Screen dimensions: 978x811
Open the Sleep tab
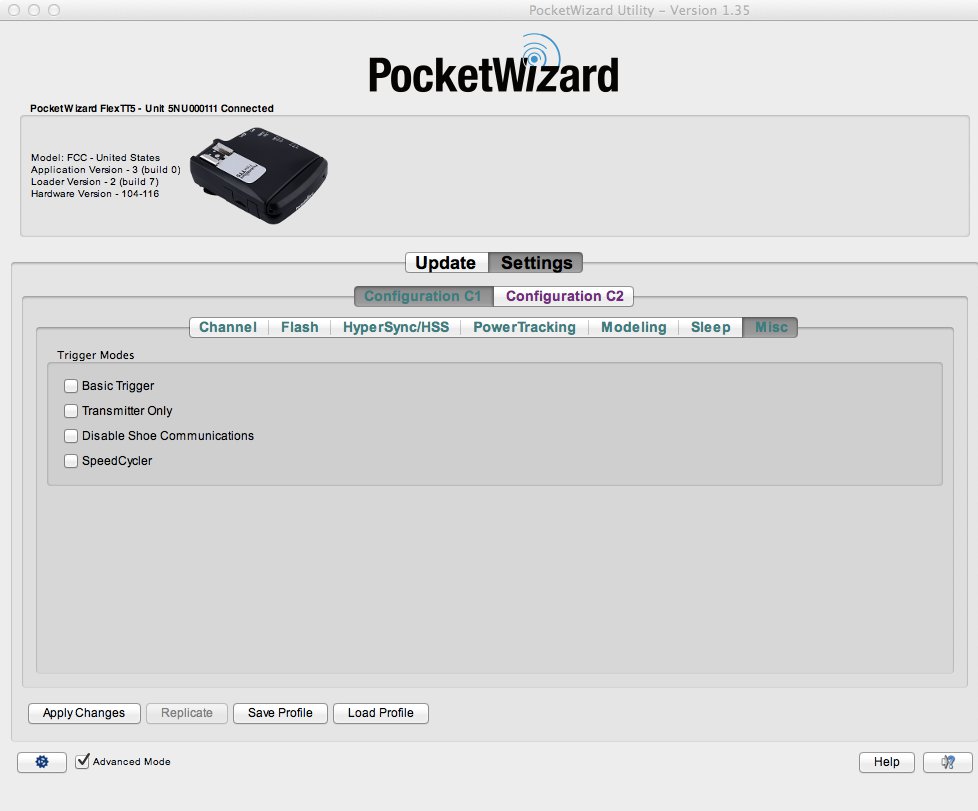[710, 327]
